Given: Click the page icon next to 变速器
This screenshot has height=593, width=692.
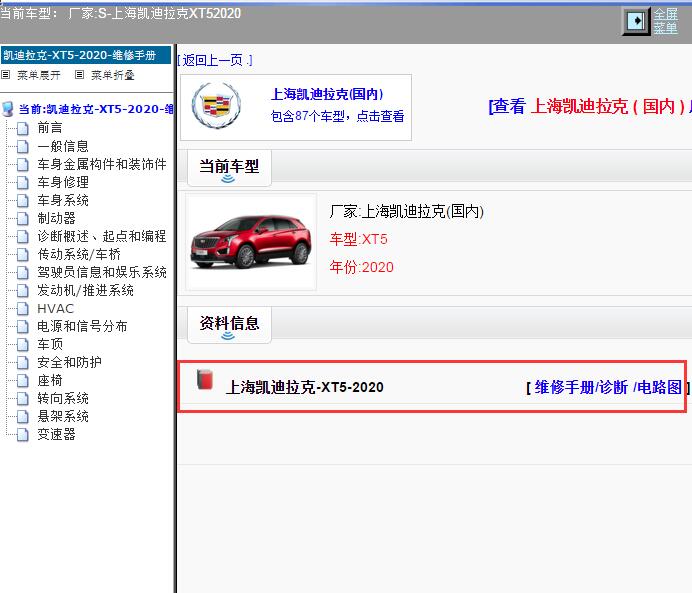Looking at the screenshot, I should (x=23, y=435).
